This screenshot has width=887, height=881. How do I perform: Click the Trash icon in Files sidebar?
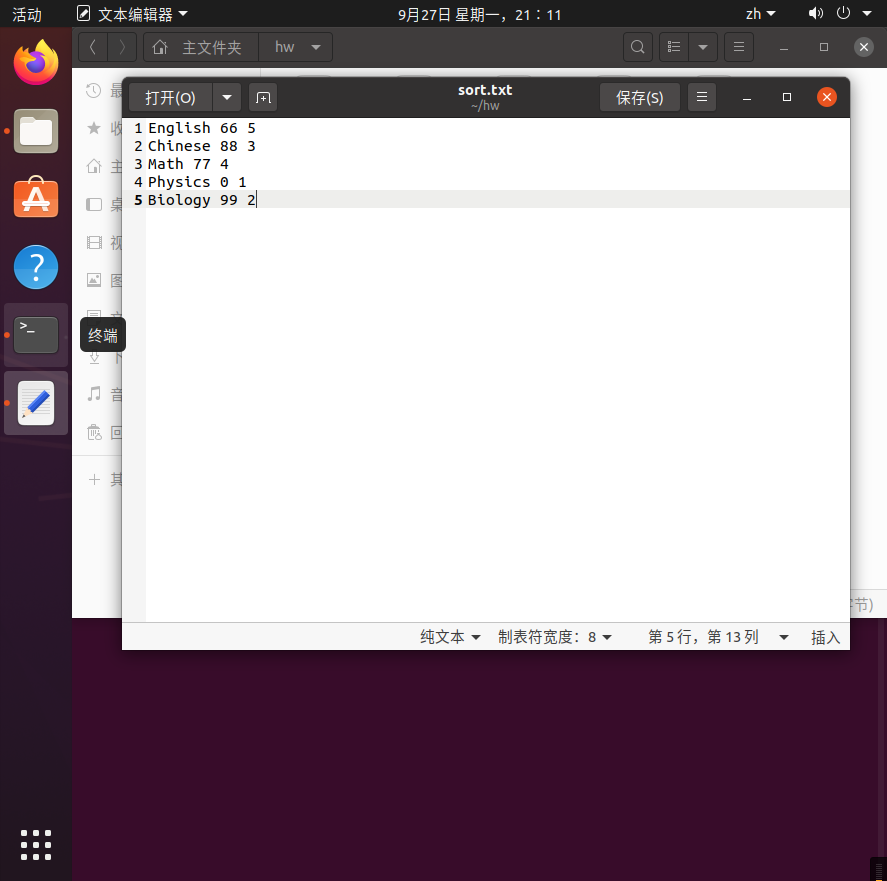(94, 432)
